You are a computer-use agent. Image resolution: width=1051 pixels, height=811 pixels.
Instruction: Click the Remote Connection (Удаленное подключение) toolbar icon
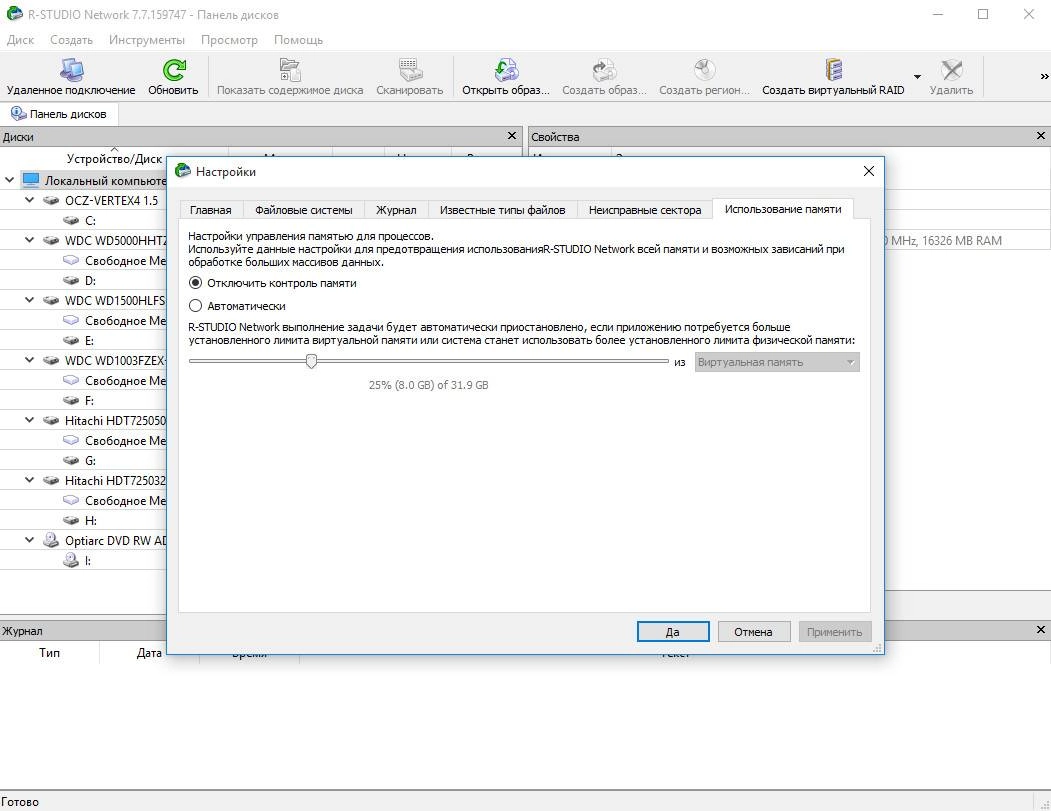click(71, 70)
